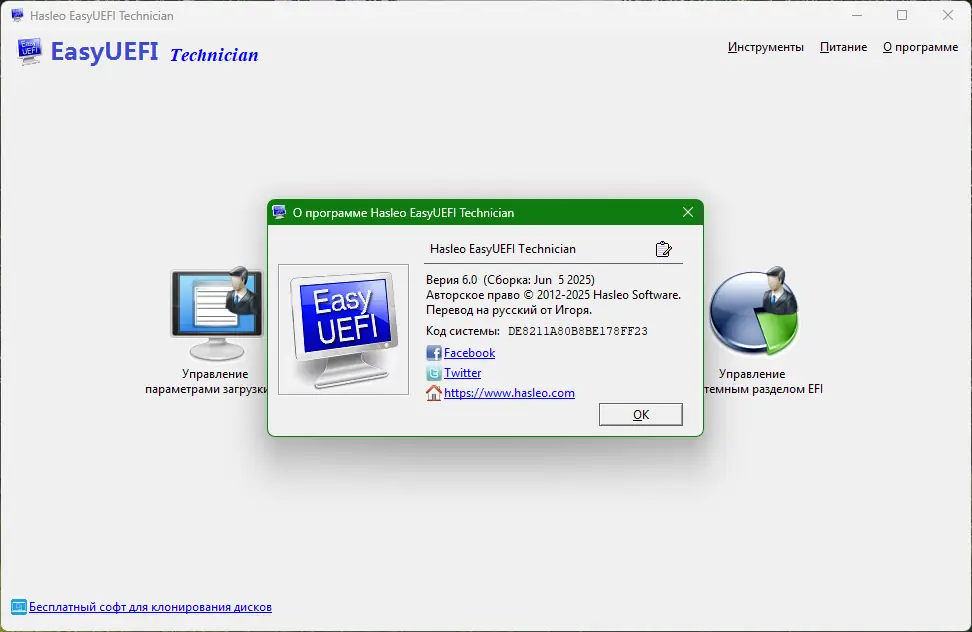Viewport: 972px width, 632px height.
Task: Click the Facebook icon in About dialog
Action: pyautogui.click(x=433, y=353)
